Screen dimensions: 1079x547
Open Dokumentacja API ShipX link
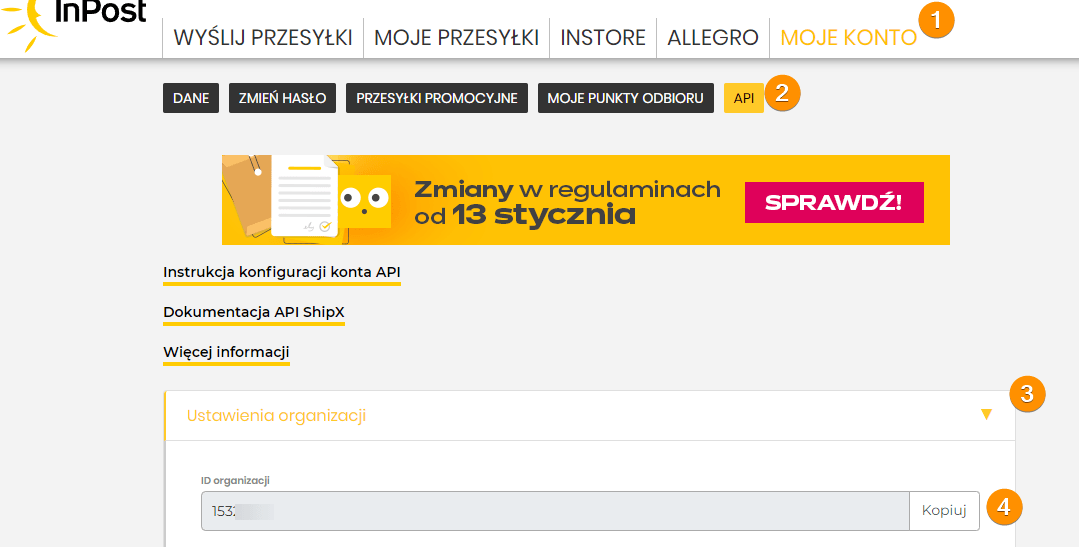click(x=253, y=312)
